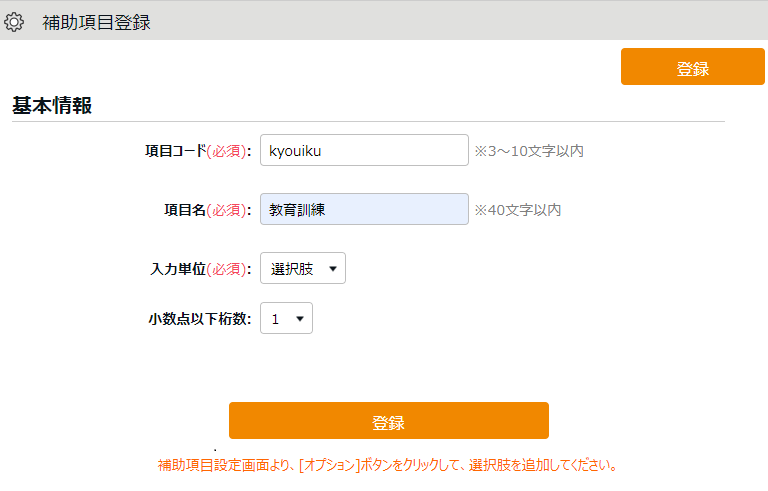Screen dimensions: 768x491
Task: Click the bottom wide orange 登録 button
Action: 388,420
